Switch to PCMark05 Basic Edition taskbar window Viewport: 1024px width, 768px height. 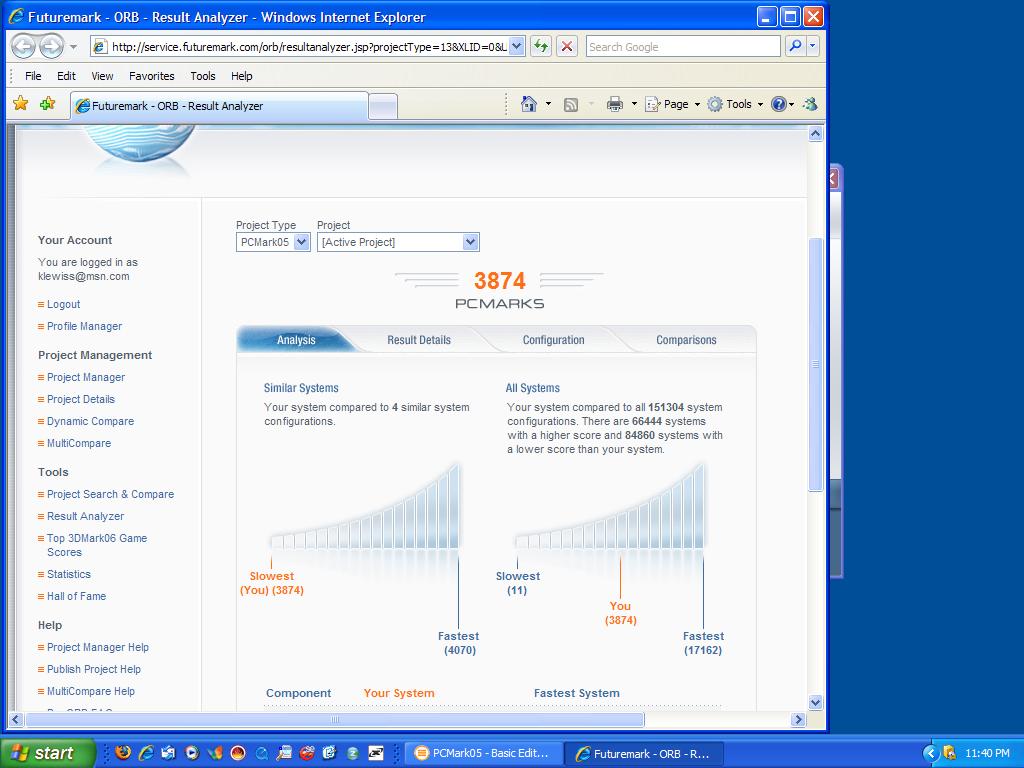[x=483, y=753]
